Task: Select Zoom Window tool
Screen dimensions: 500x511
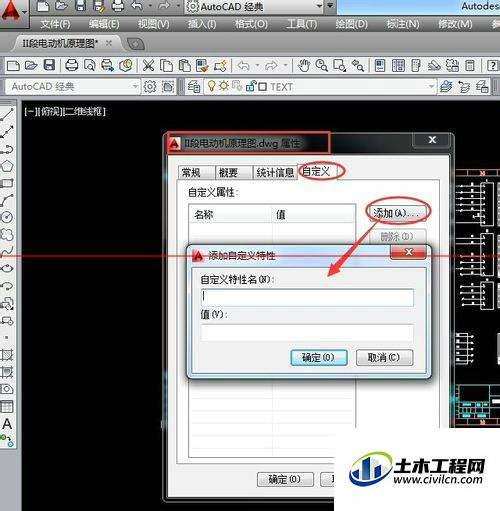Action: pos(340,66)
